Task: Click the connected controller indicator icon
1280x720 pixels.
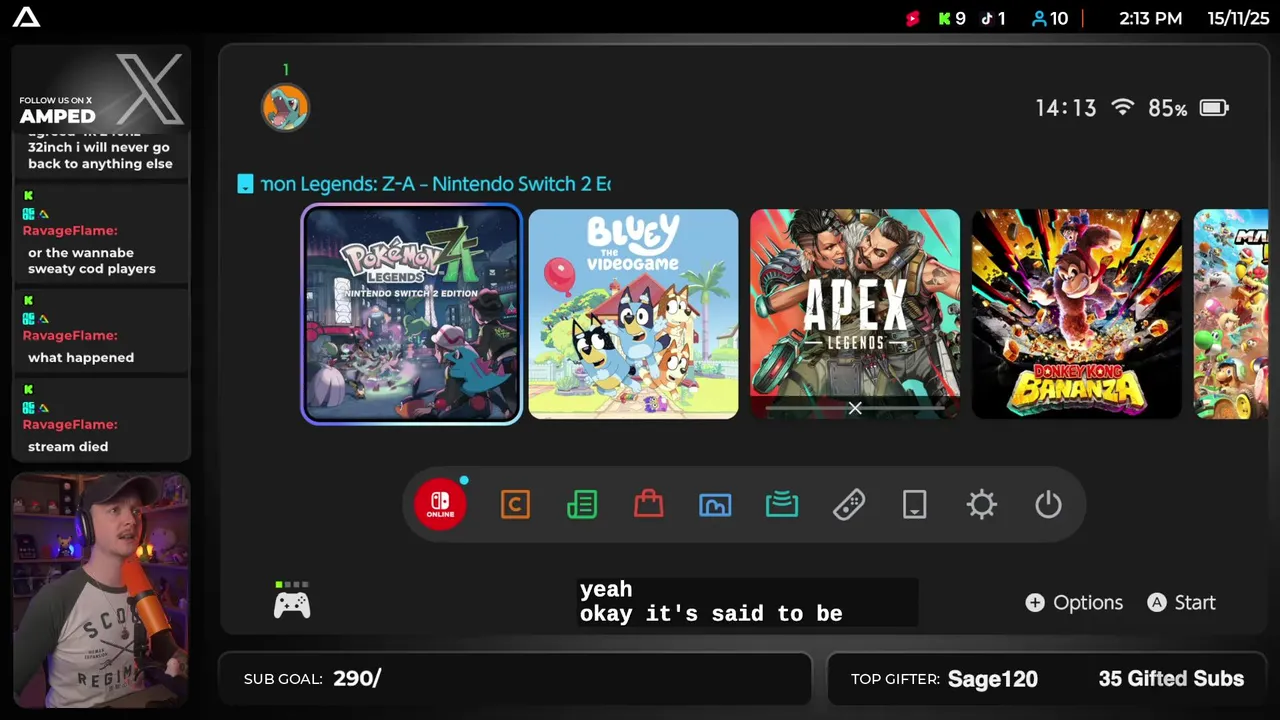Action: click(x=292, y=600)
